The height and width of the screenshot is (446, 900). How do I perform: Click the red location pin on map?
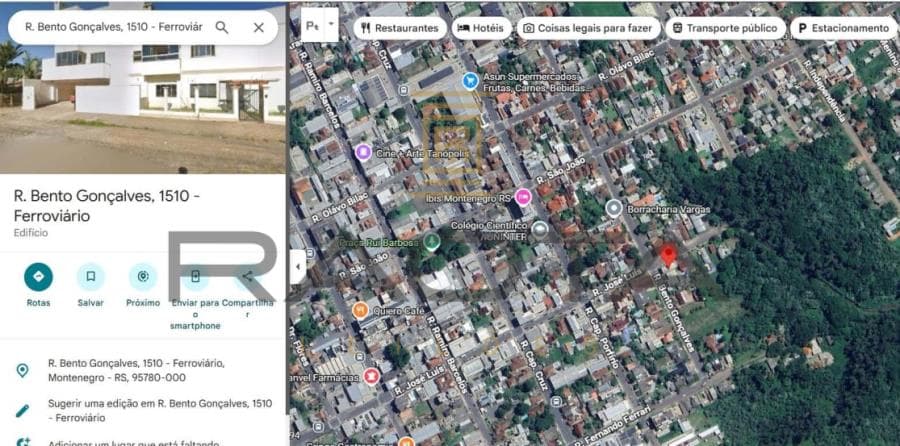668,255
